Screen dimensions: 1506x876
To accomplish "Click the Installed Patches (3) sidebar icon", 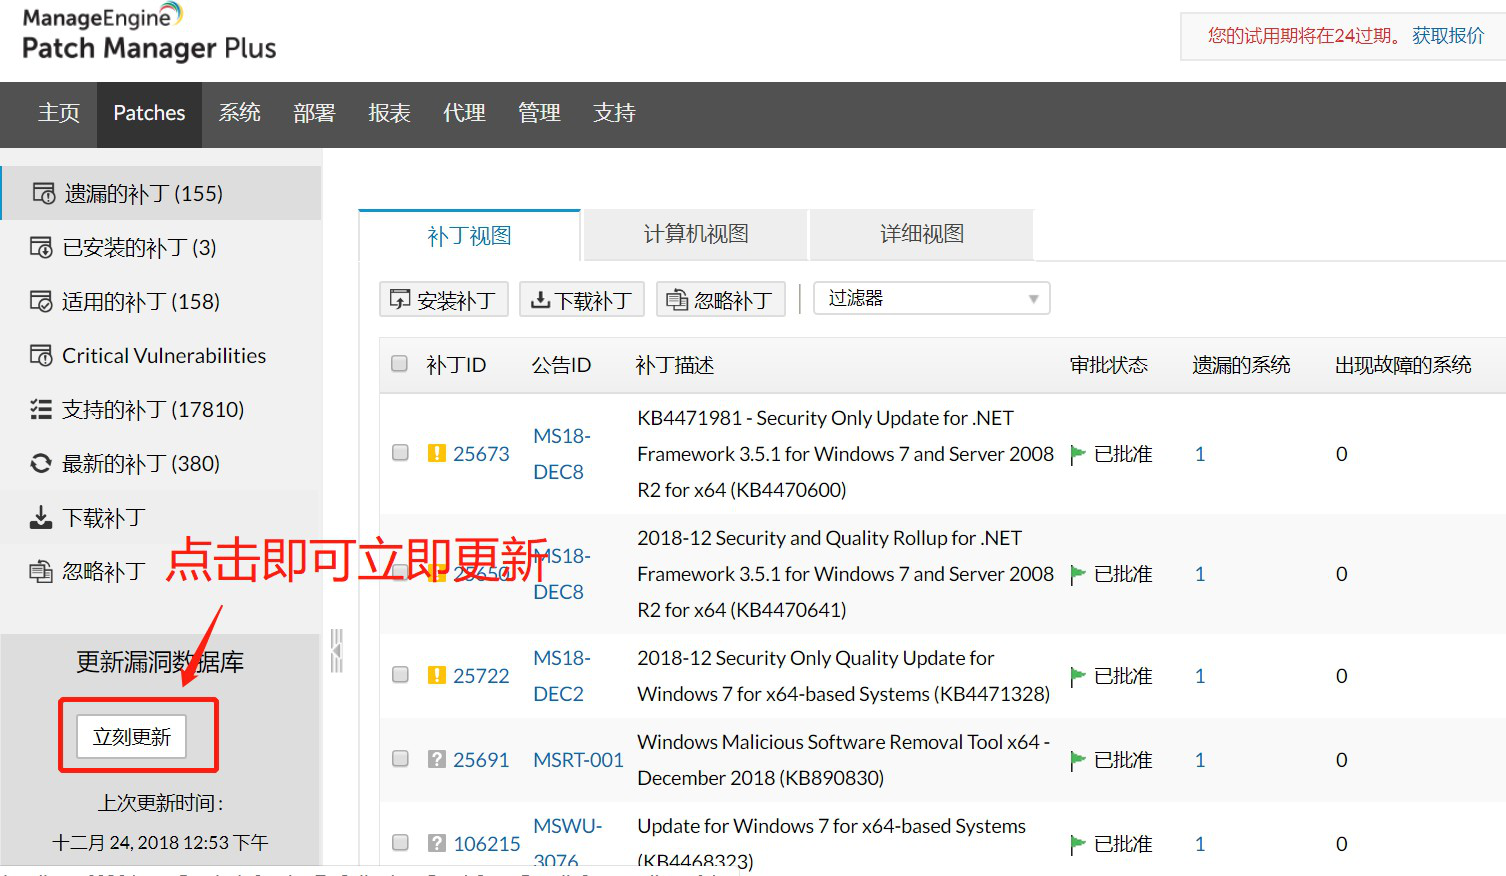I will coord(41,247).
